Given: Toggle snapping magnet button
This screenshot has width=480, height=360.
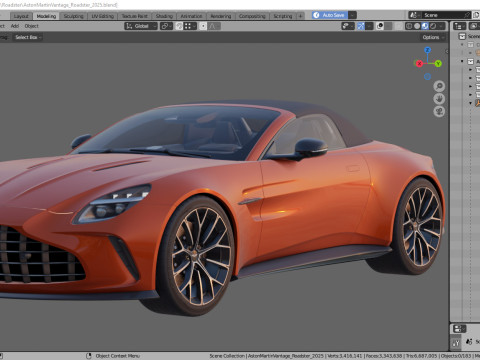Looking at the screenshot, I should (179, 26).
